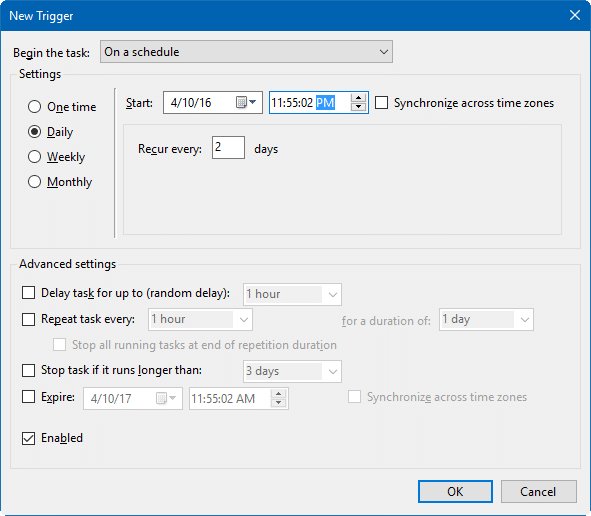Click the Cancel button
591x516 pixels.
pos(538,492)
